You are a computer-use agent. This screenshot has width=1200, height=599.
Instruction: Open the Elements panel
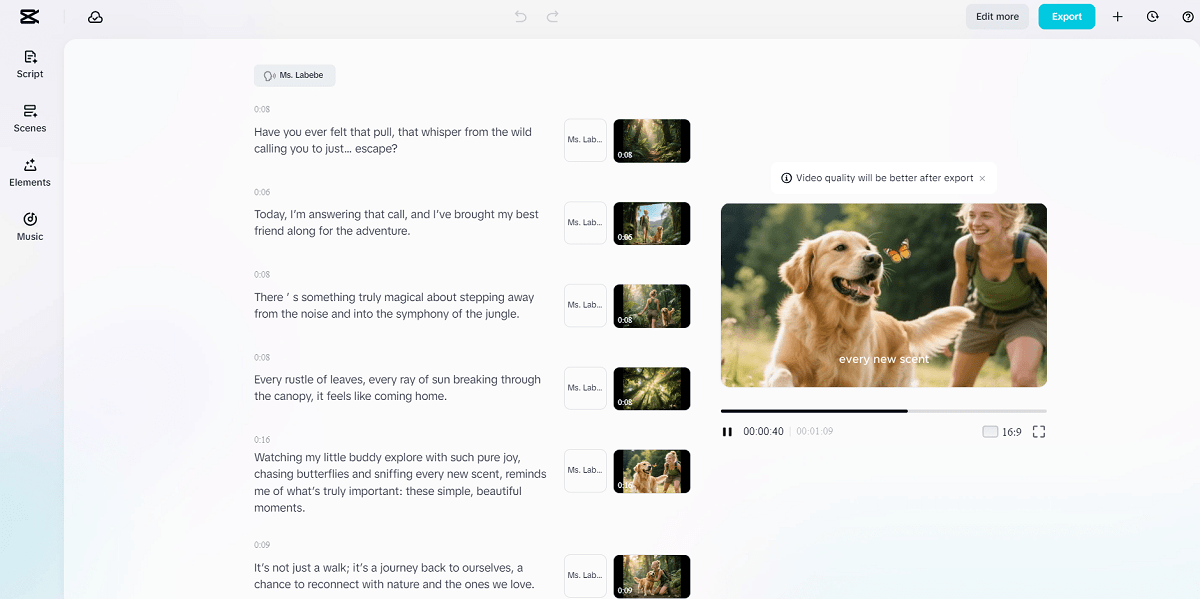30,172
